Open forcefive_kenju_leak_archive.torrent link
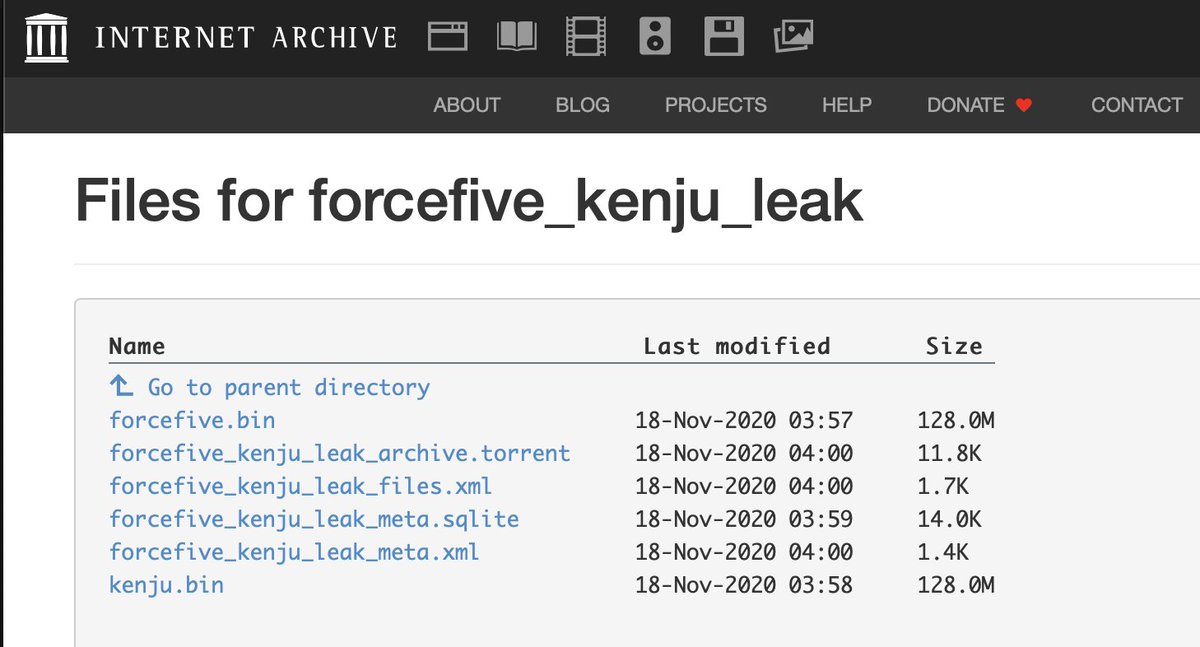This screenshot has height=647, width=1200. pyautogui.click(x=340, y=453)
